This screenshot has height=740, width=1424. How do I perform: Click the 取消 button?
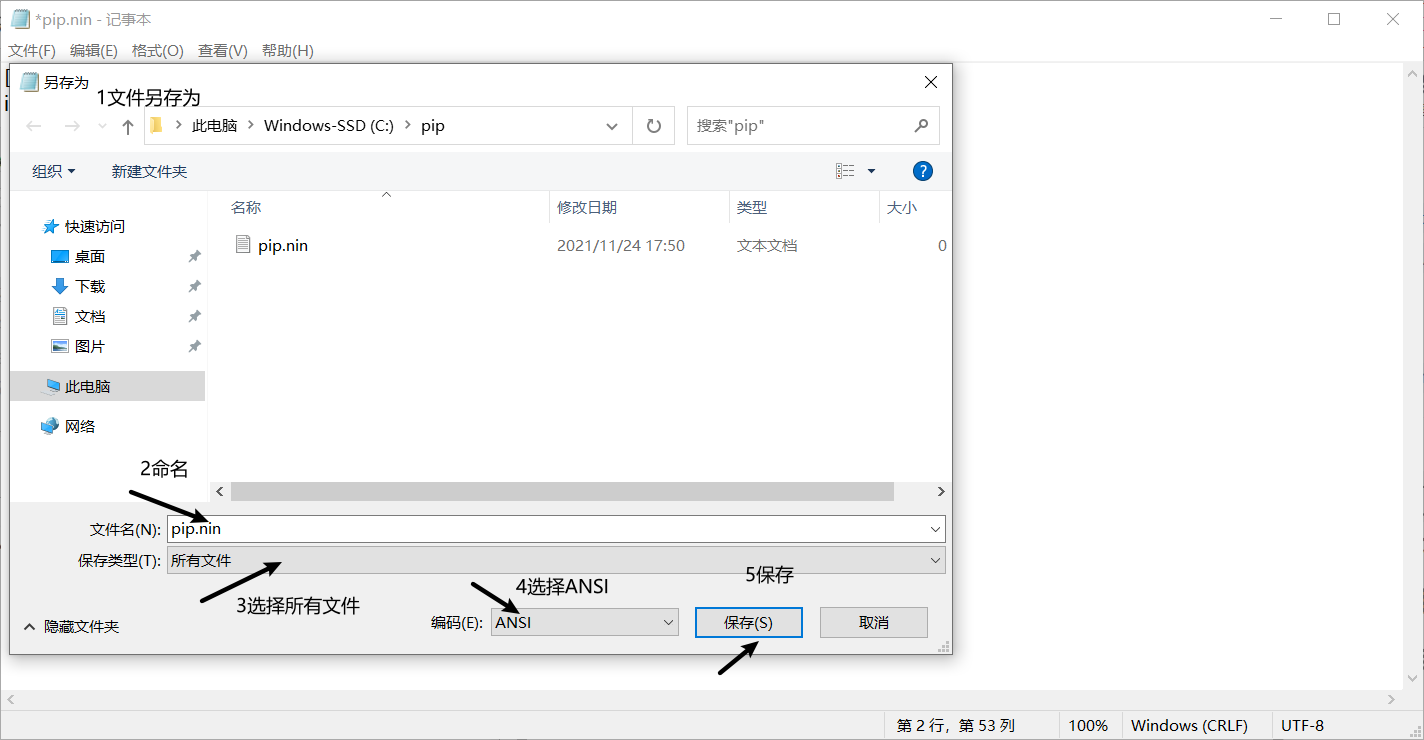point(874,622)
